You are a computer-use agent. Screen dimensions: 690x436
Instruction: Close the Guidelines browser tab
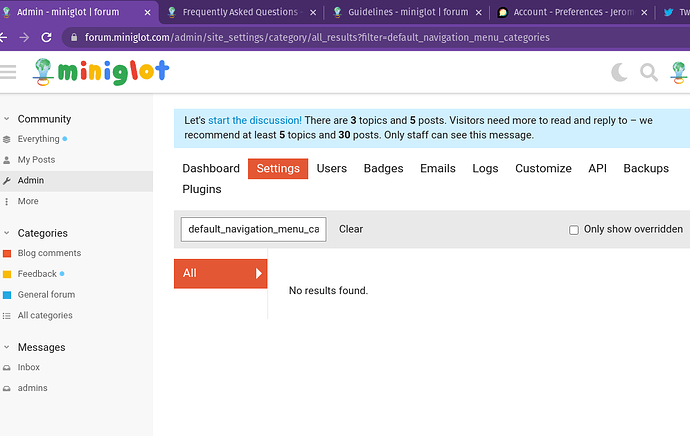479,13
